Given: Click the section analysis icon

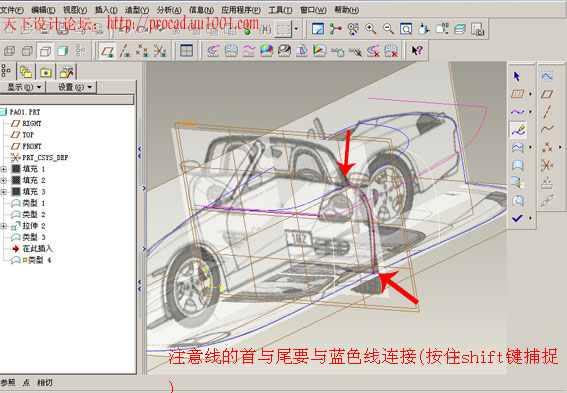Looking at the screenshot, I should (231, 51).
